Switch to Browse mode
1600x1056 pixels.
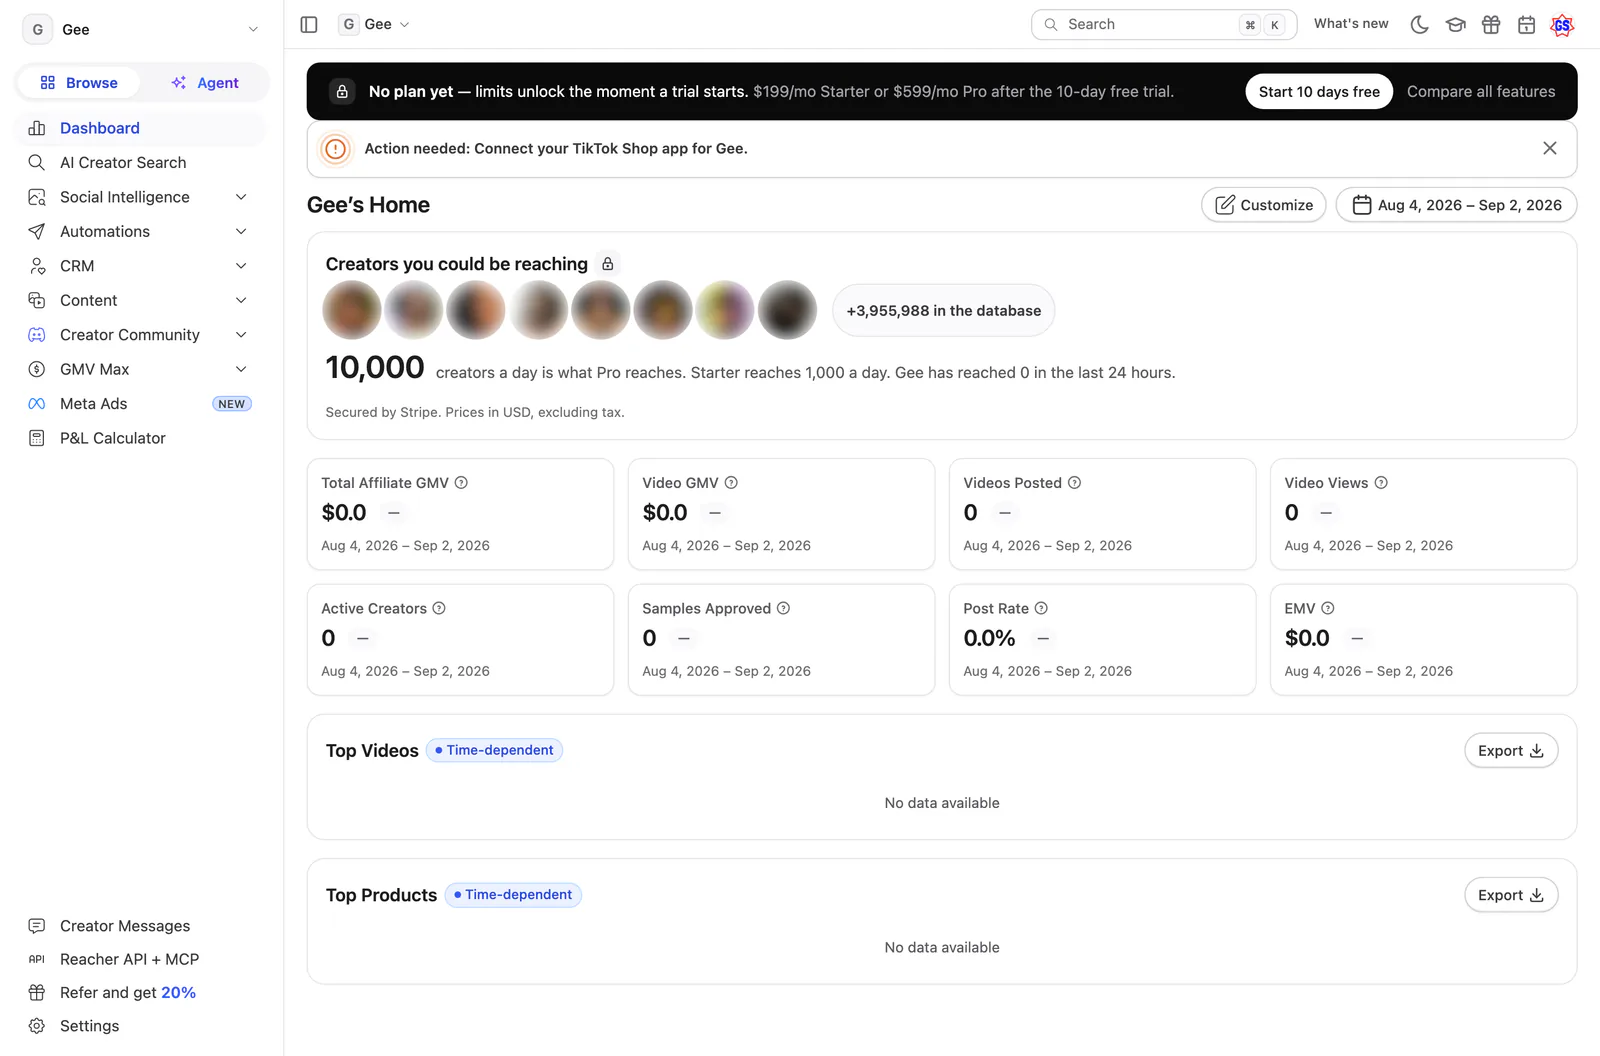(x=79, y=83)
